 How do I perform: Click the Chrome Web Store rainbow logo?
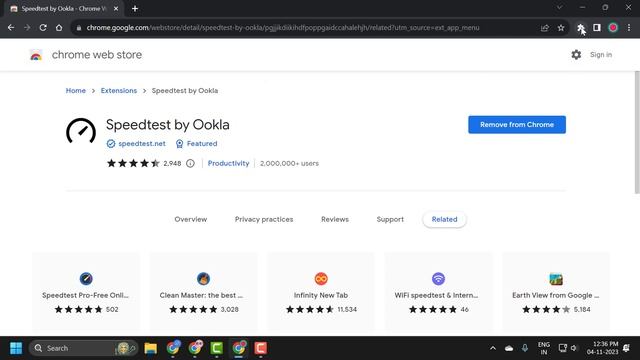[36, 55]
